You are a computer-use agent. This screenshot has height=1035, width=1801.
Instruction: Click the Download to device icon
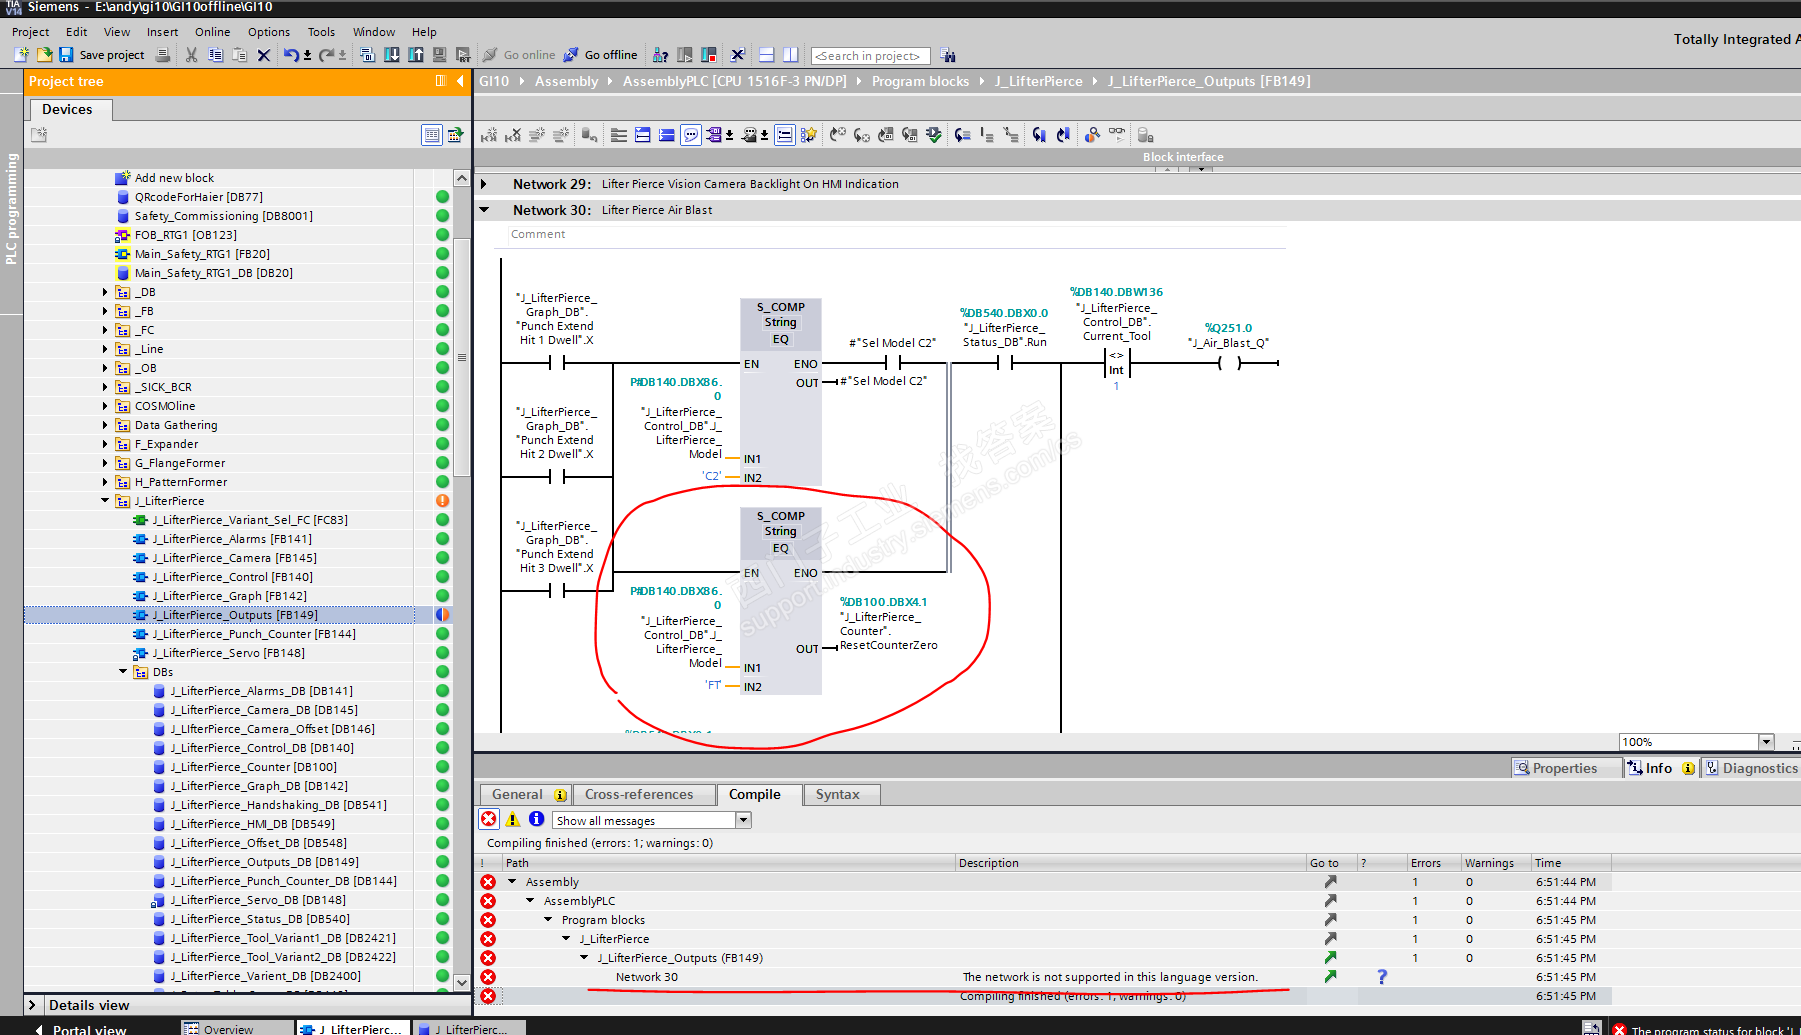click(x=392, y=55)
